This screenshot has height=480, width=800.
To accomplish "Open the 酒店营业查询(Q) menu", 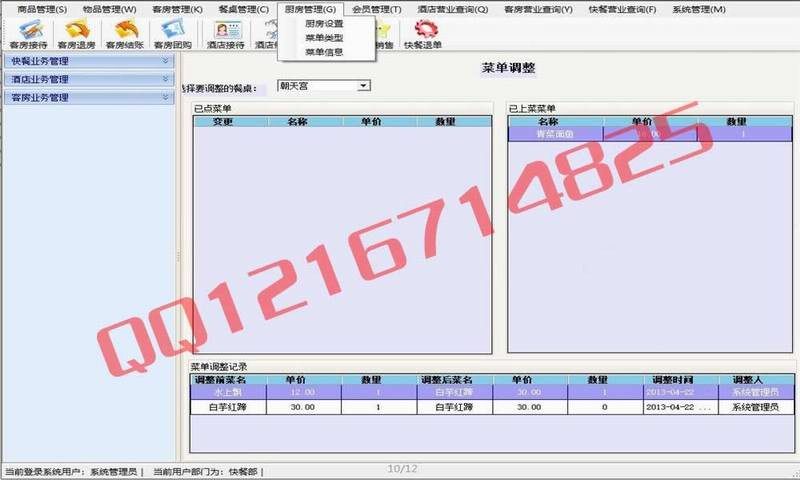I will coord(453,9).
